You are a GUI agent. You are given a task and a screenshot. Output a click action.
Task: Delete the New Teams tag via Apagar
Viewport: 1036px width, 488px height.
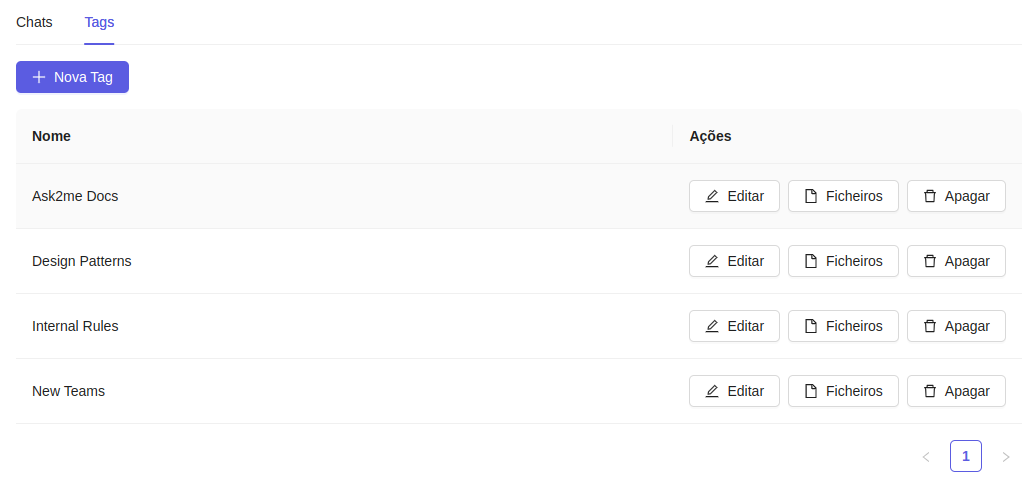click(956, 392)
